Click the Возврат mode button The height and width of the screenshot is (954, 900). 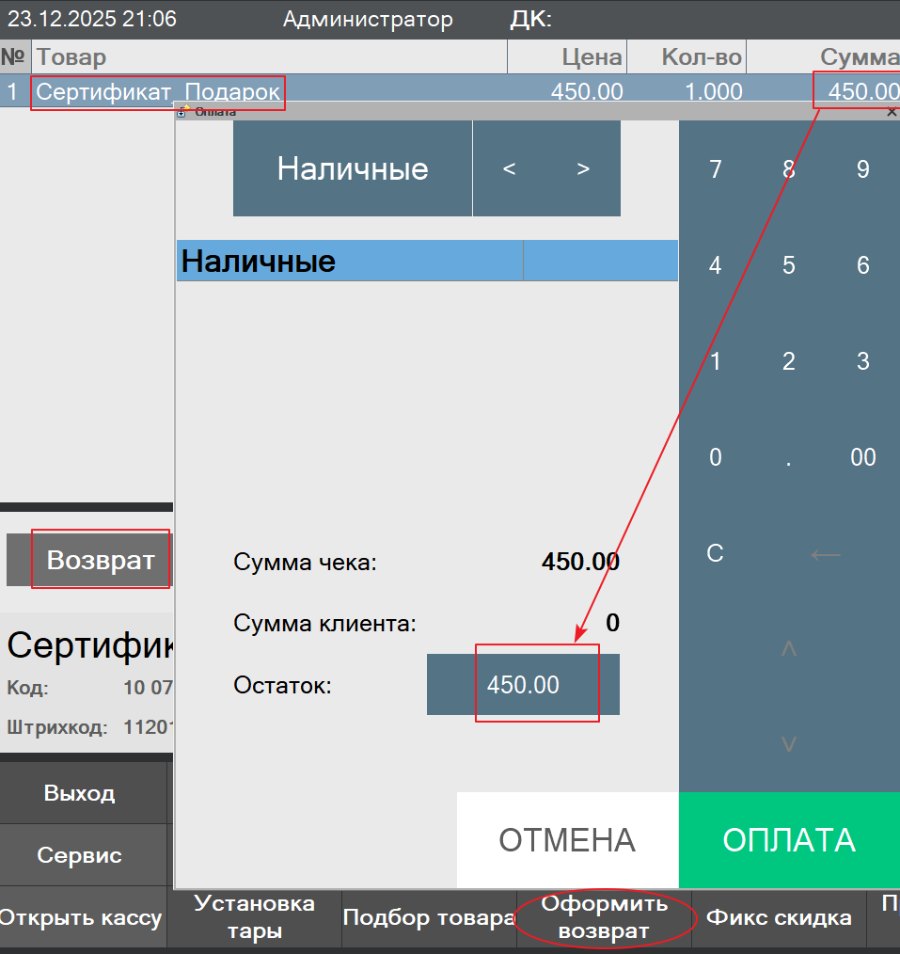tap(89, 560)
